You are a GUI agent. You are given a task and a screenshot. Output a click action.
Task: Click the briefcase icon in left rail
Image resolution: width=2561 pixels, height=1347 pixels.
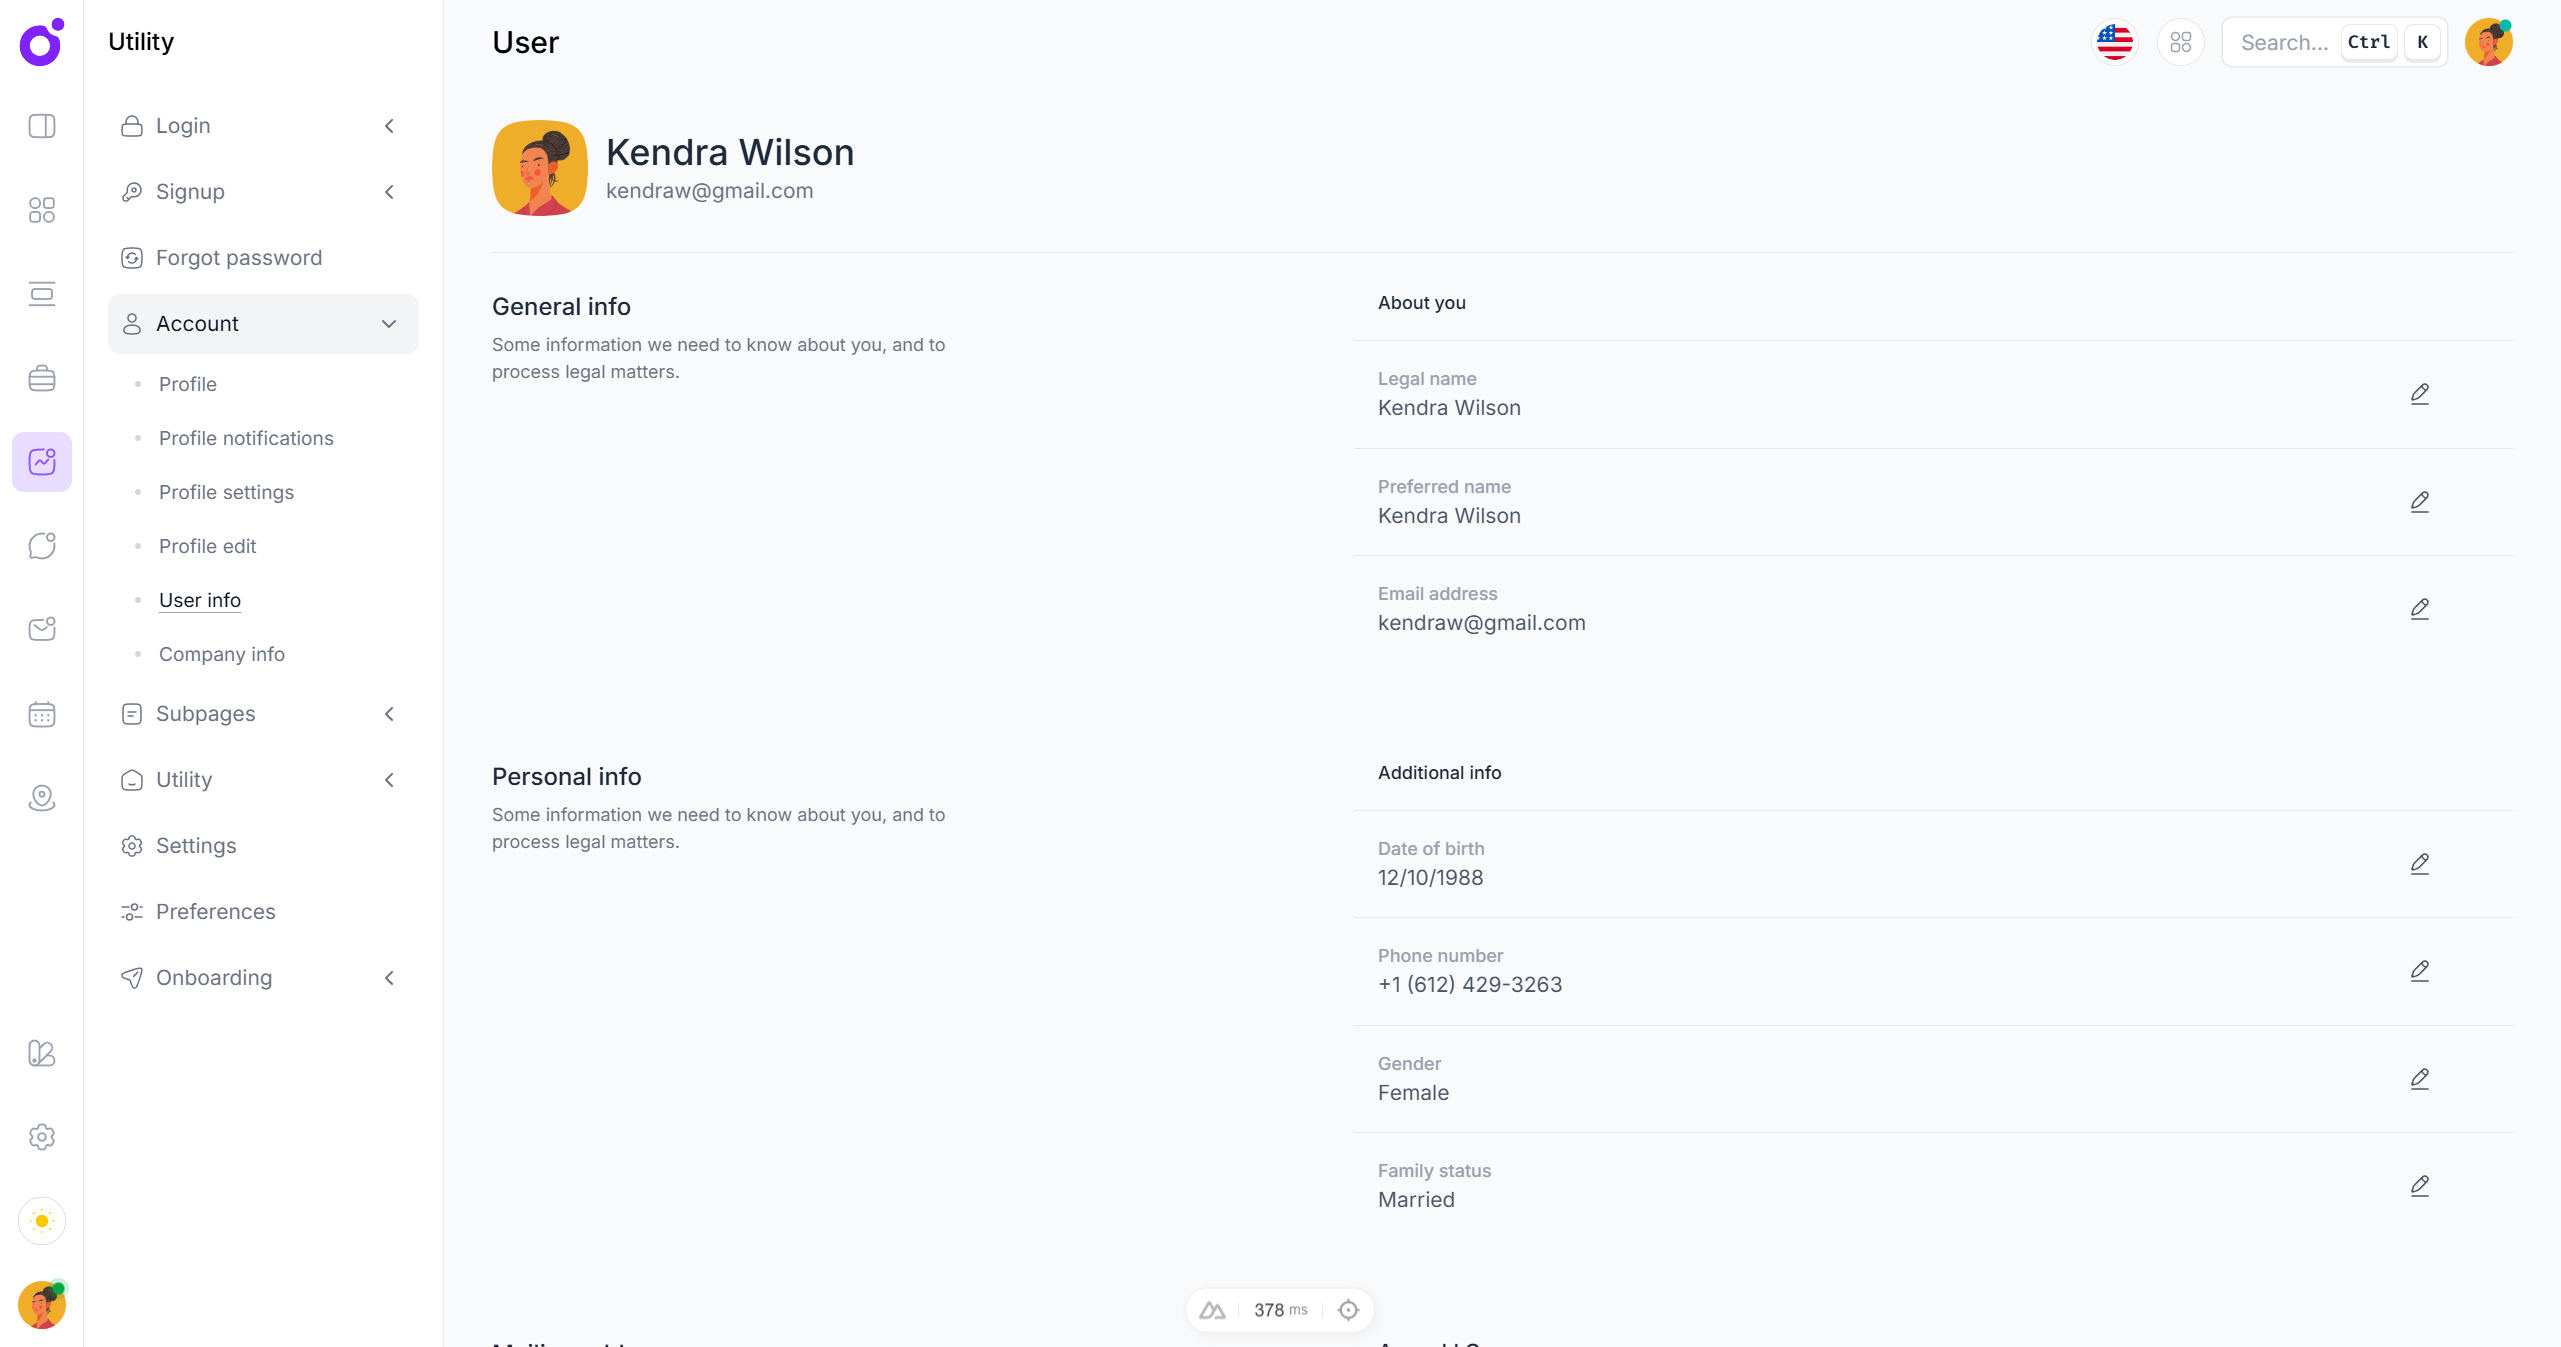tap(42, 378)
